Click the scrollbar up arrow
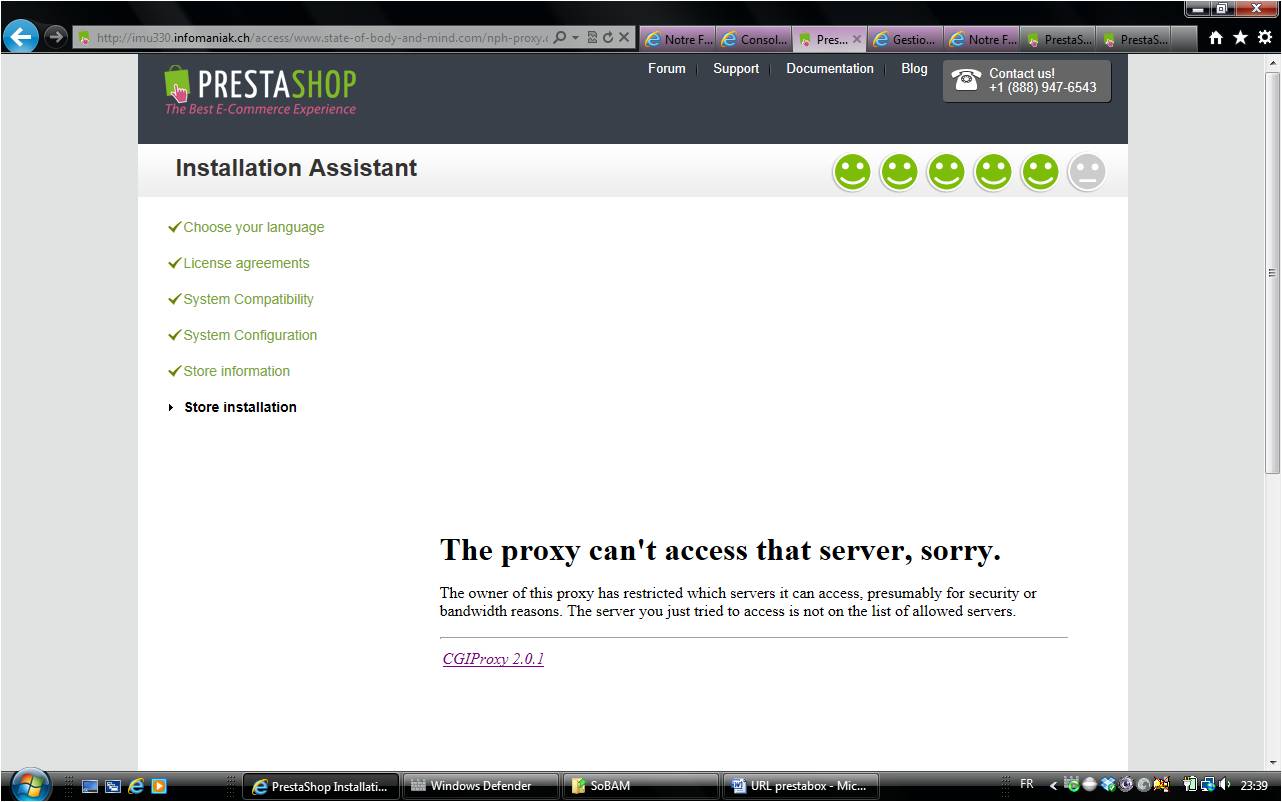1282x802 pixels. (1272, 62)
